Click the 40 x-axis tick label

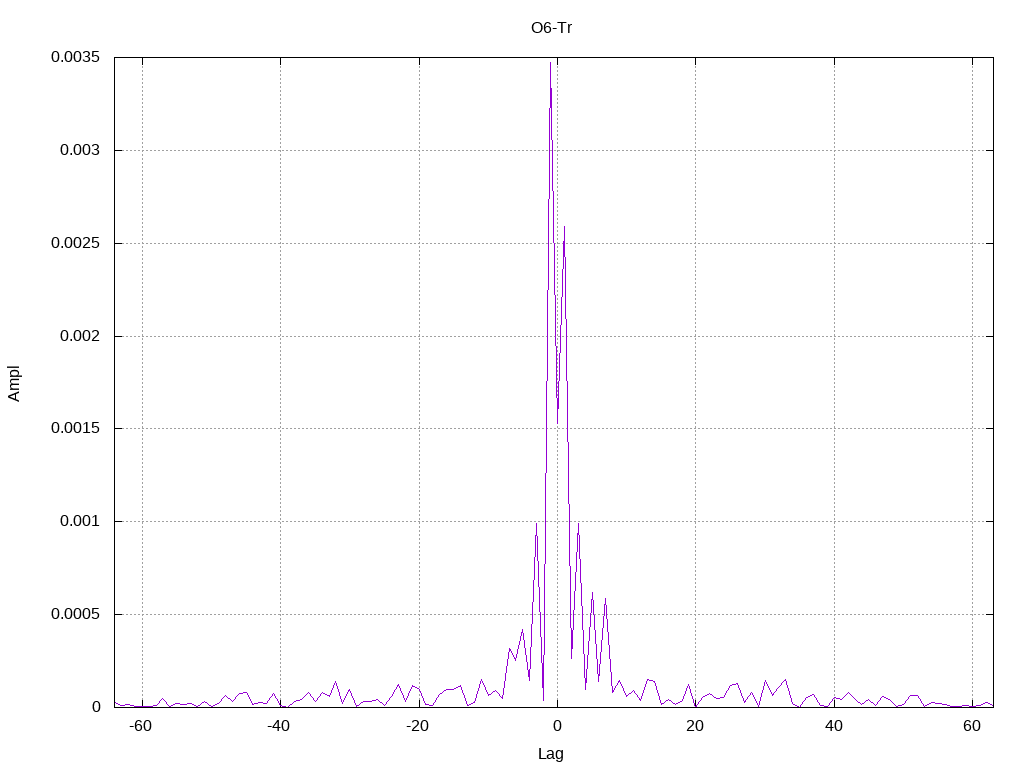[x=833, y=726]
